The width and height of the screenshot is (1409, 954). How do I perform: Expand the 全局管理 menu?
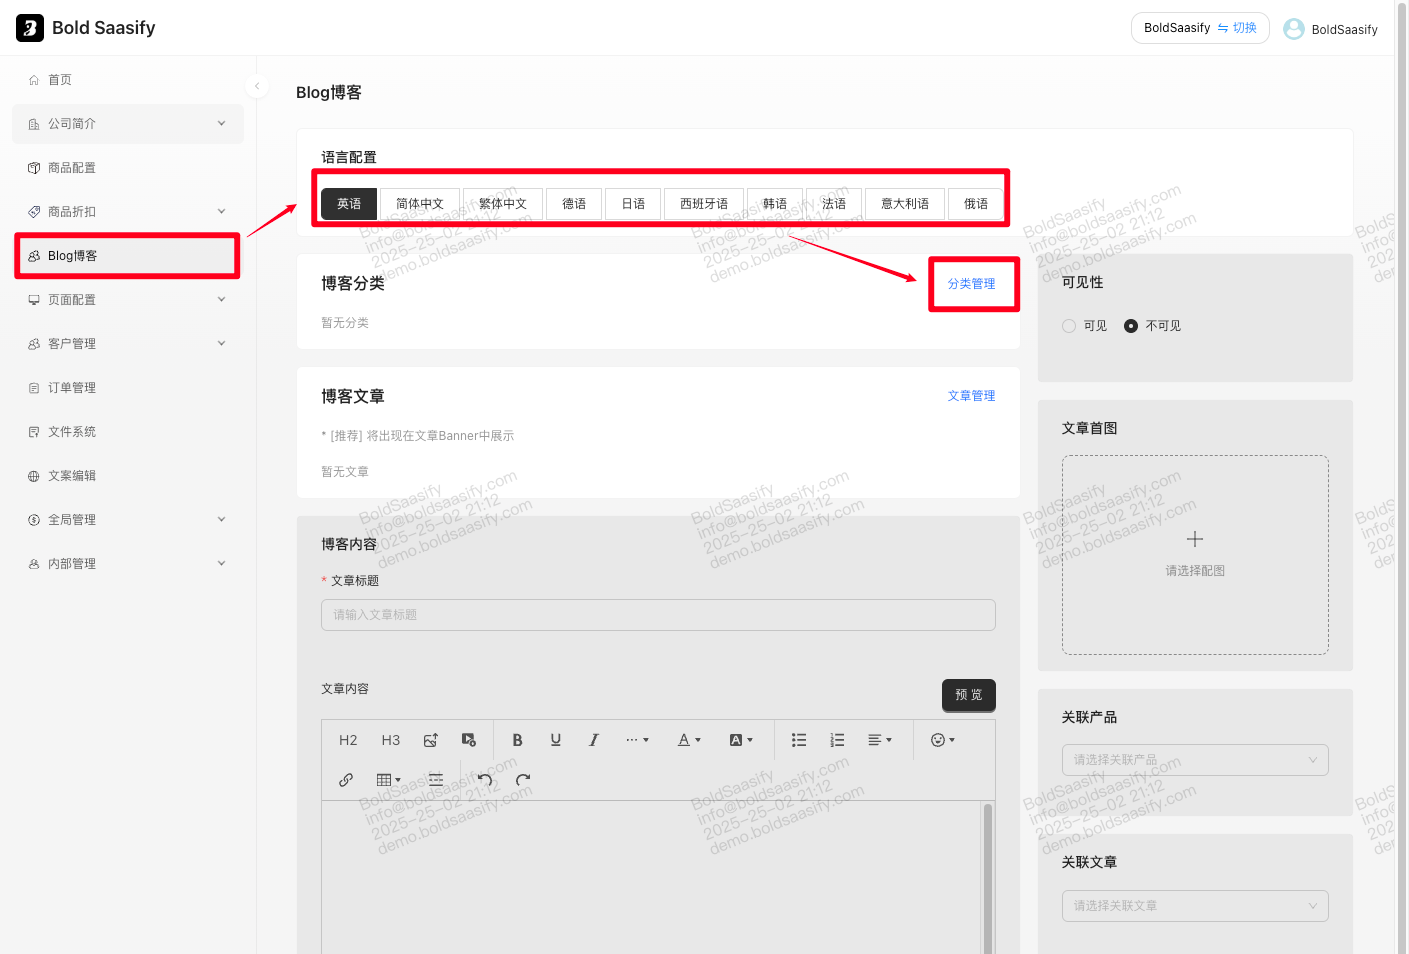click(128, 520)
